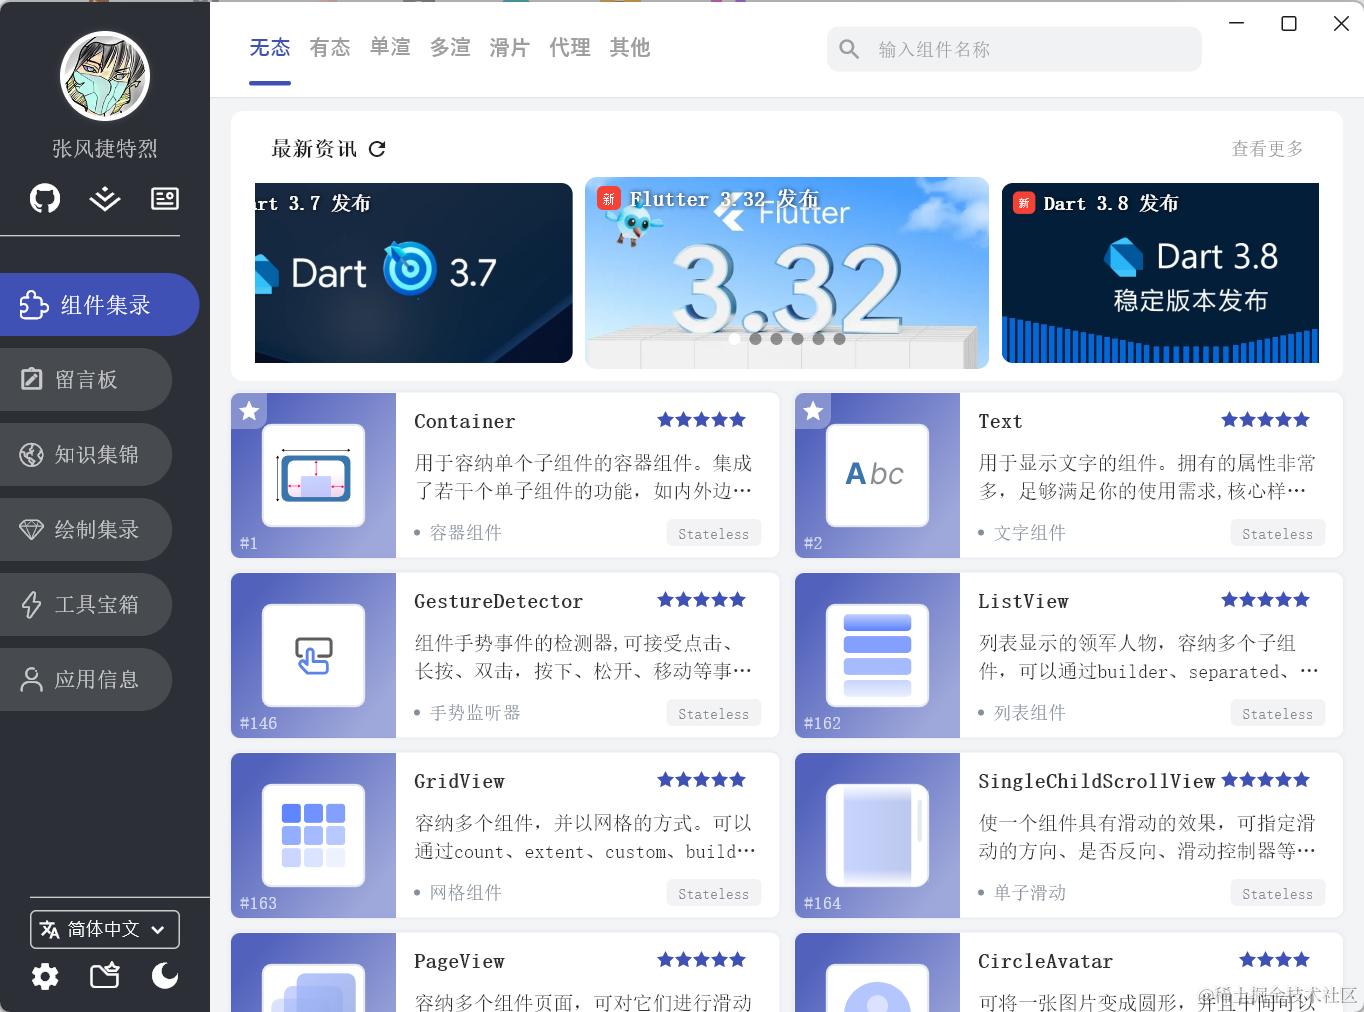Click Stateless tag on ListView card
The width and height of the screenshot is (1364, 1012).
[1278, 714]
